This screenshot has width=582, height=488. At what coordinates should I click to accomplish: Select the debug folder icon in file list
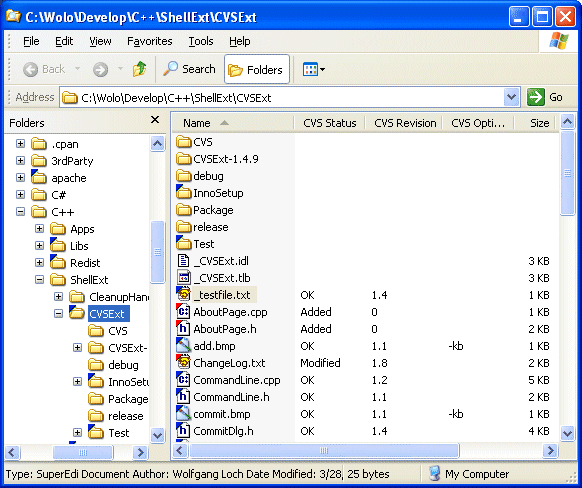click(183, 176)
